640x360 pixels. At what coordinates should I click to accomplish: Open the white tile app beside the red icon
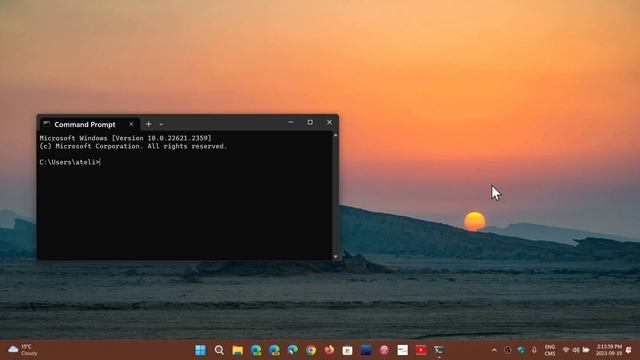coord(402,350)
